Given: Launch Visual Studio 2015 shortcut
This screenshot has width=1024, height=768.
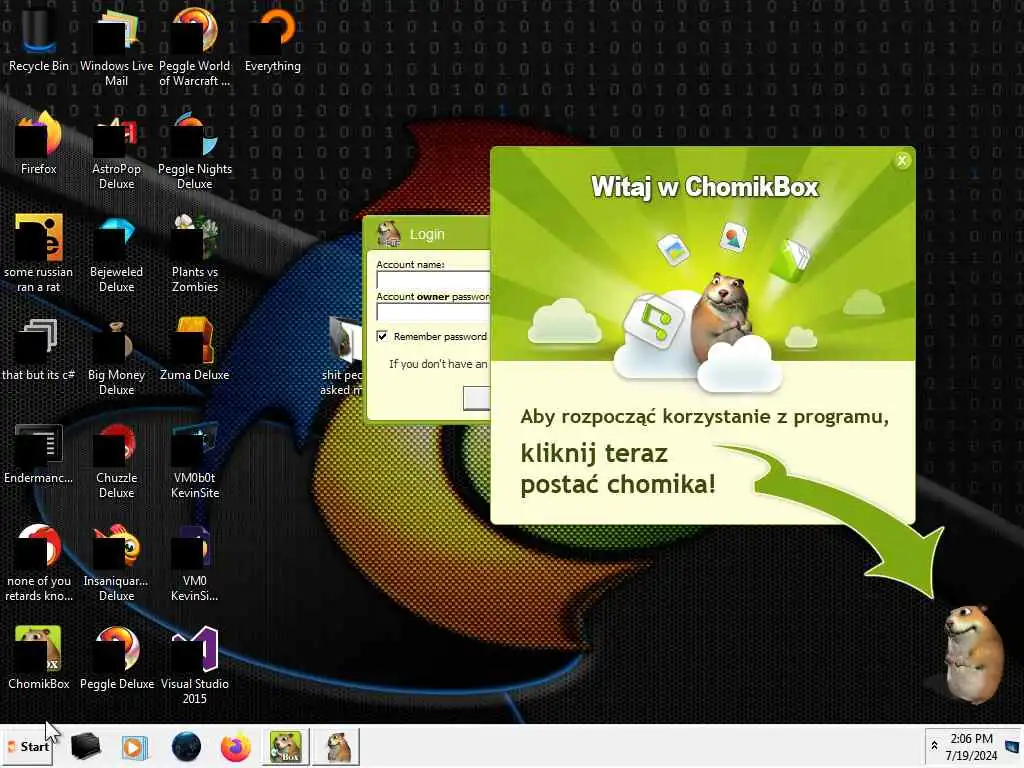Looking at the screenshot, I should coord(195,665).
